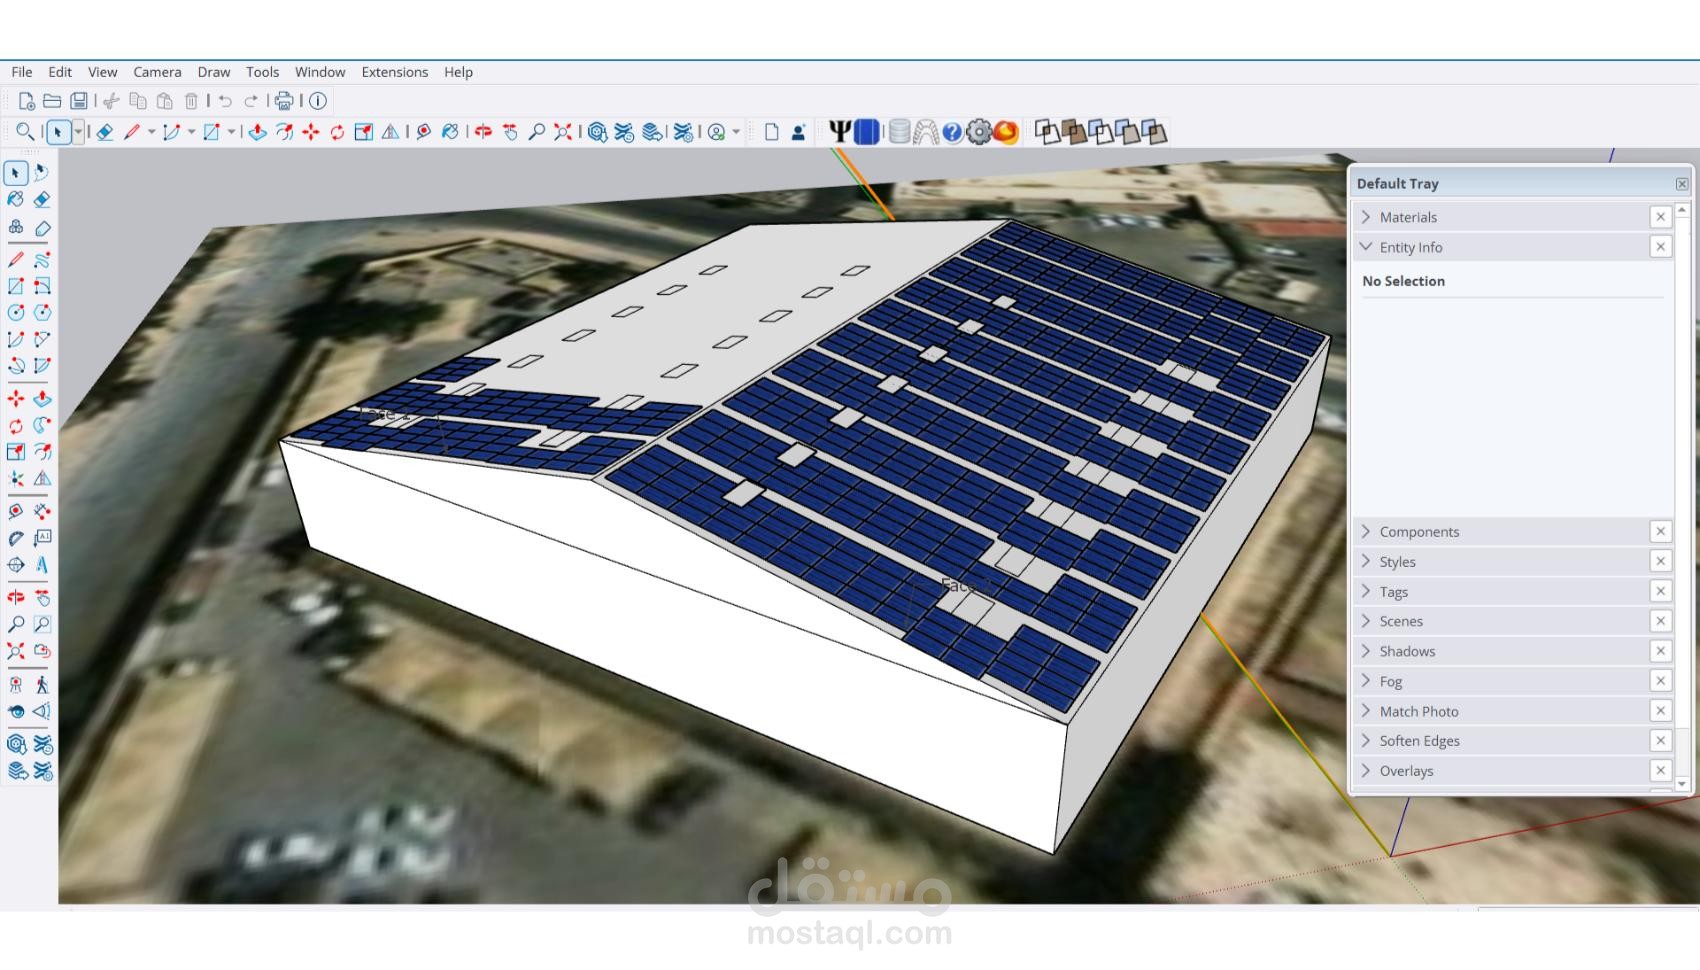
Task: Pick the Protractor tool
Action: tap(16, 538)
